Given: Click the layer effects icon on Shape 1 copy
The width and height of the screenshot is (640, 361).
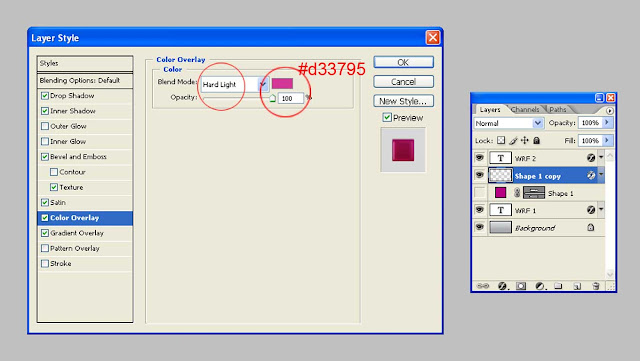Looking at the screenshot, I should (591, 175).
